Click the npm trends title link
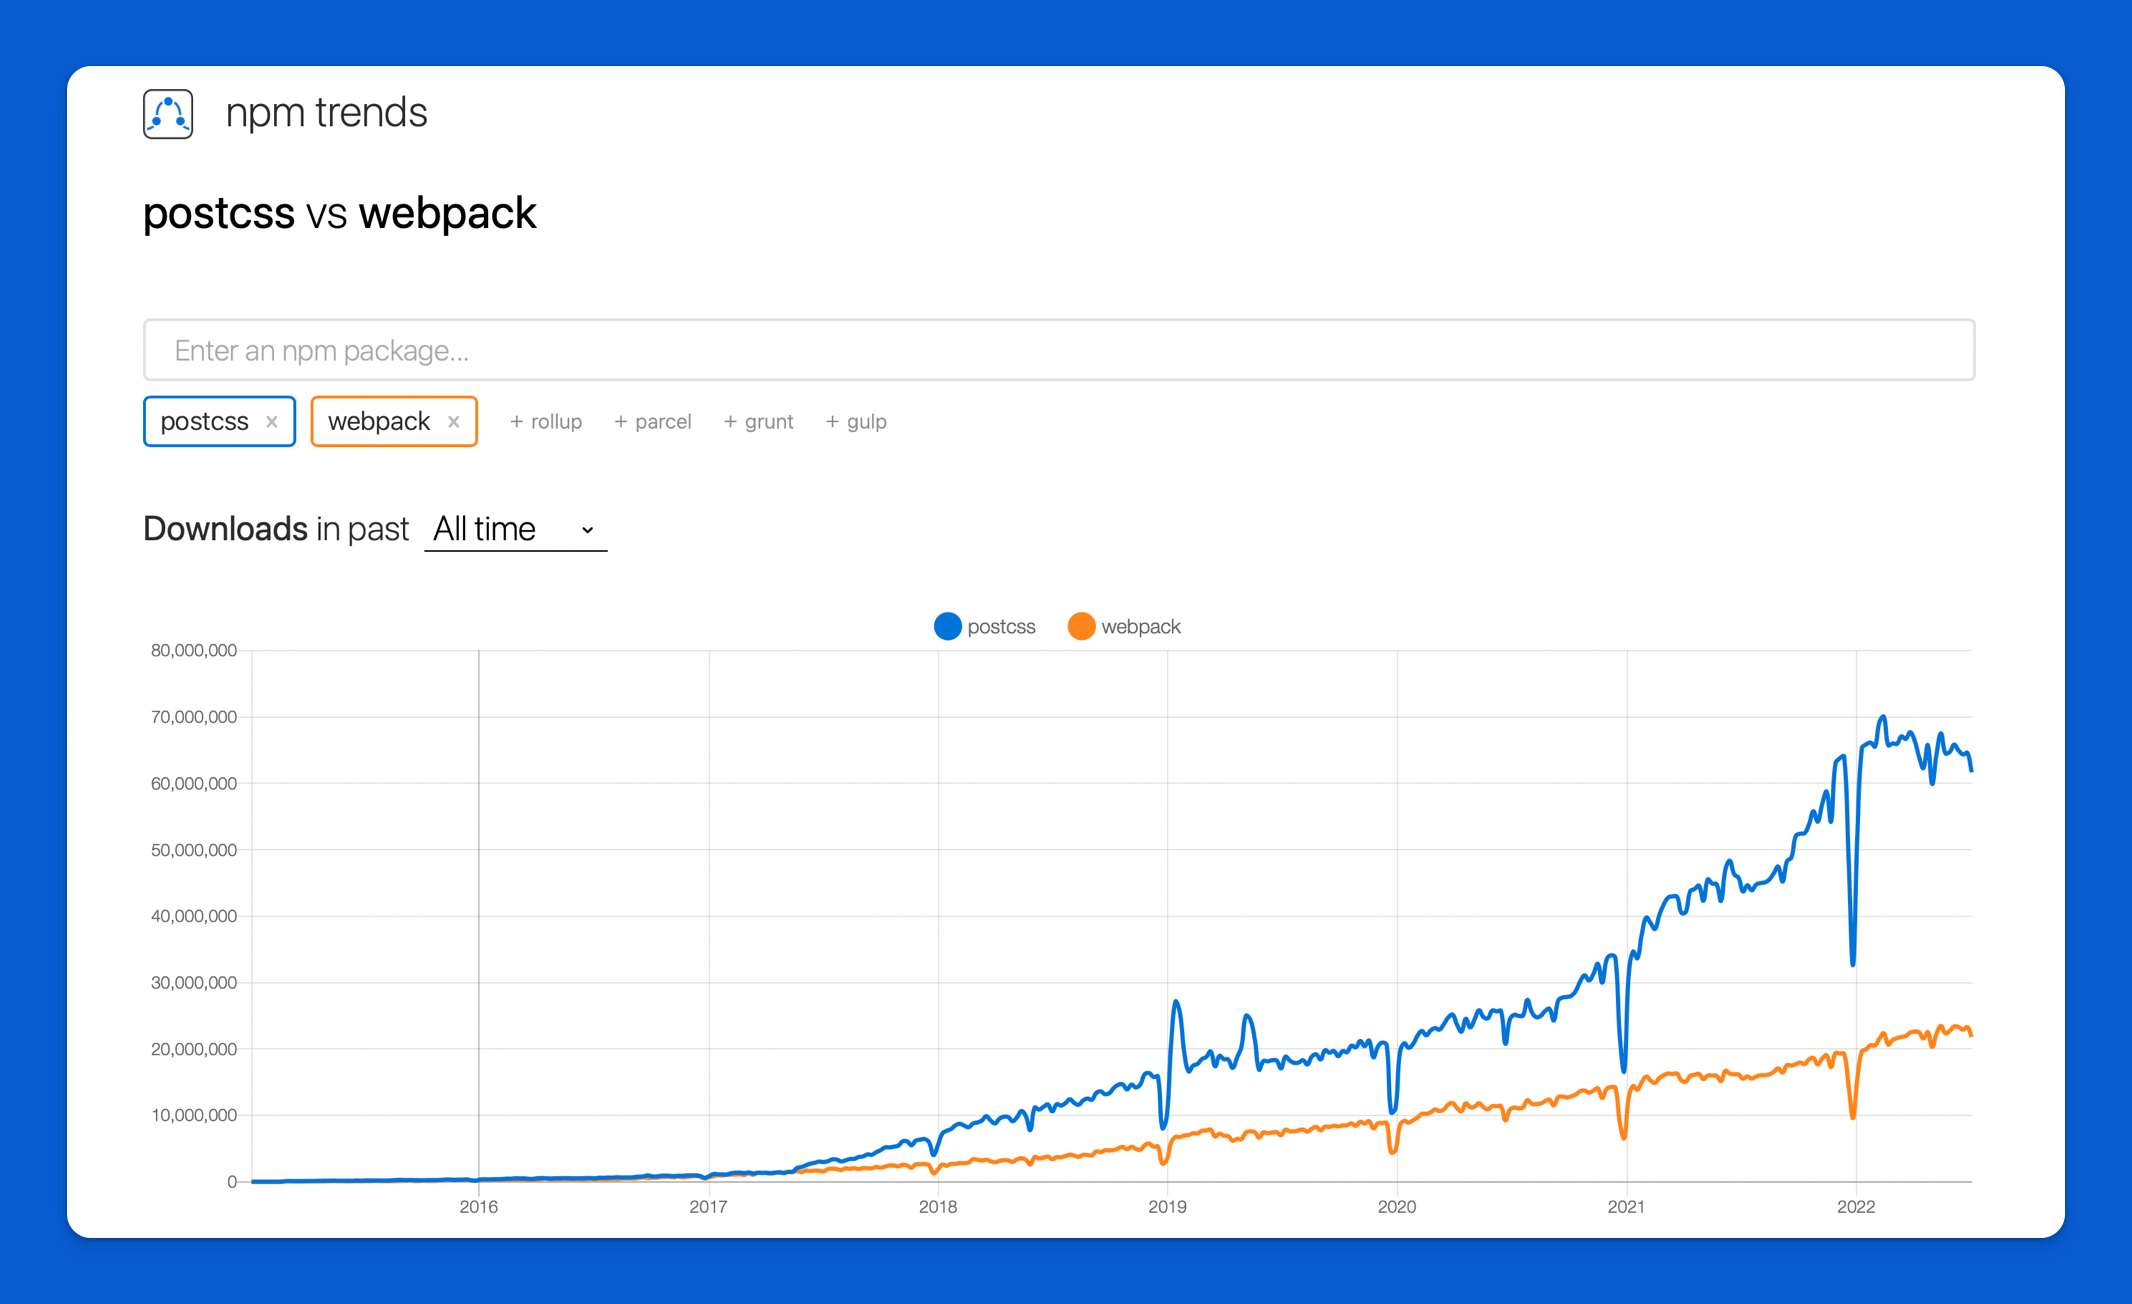Screen dimensions: 2132x1304 tap(327, 112)
